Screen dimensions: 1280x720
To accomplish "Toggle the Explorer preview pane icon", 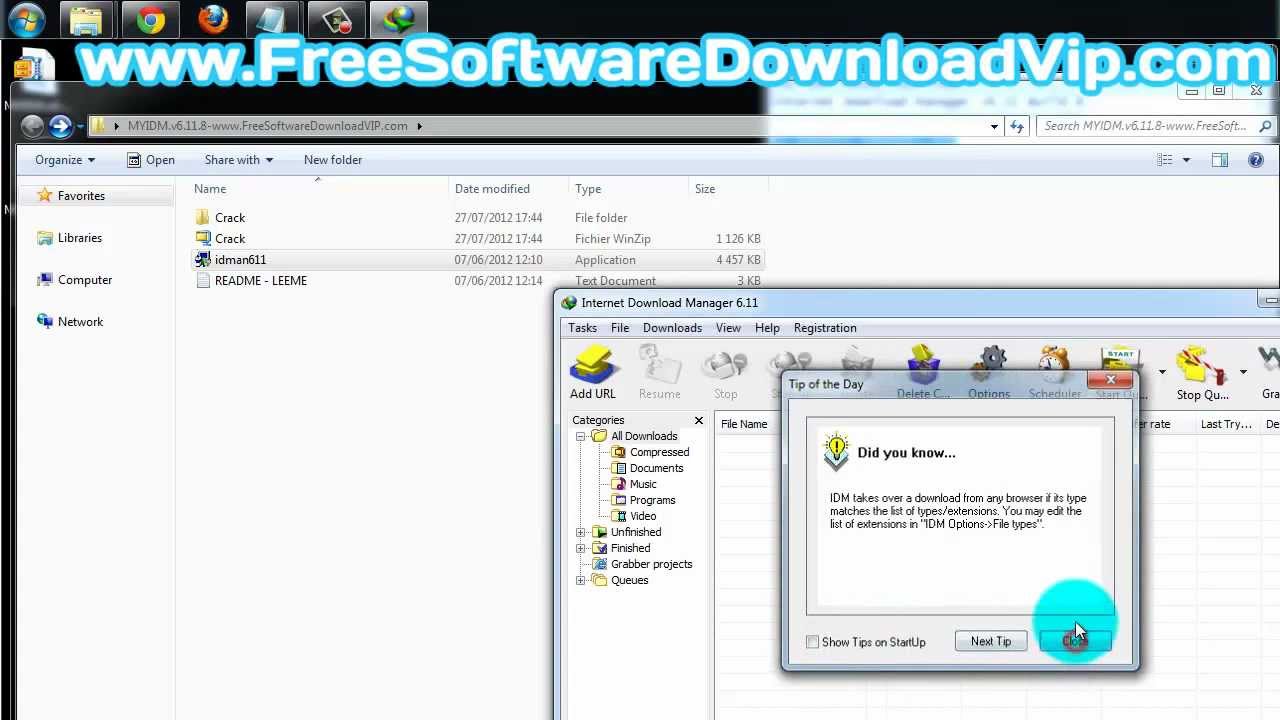I will (1220, 160).
